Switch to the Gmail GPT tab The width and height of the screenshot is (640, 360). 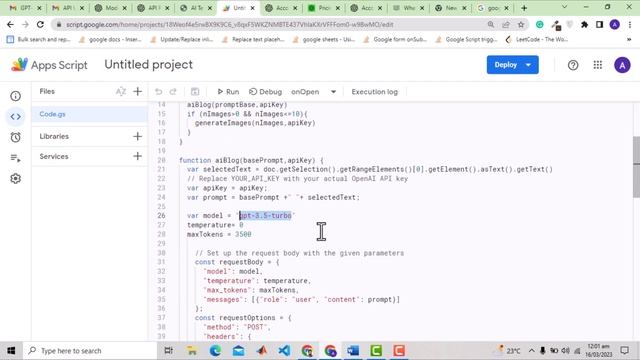pos(26,8)
